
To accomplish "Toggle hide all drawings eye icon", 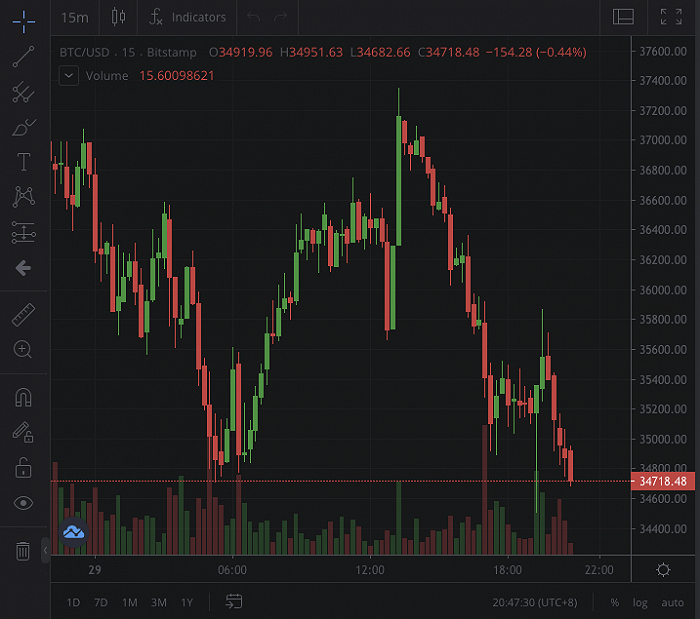I will click(24, 502).
